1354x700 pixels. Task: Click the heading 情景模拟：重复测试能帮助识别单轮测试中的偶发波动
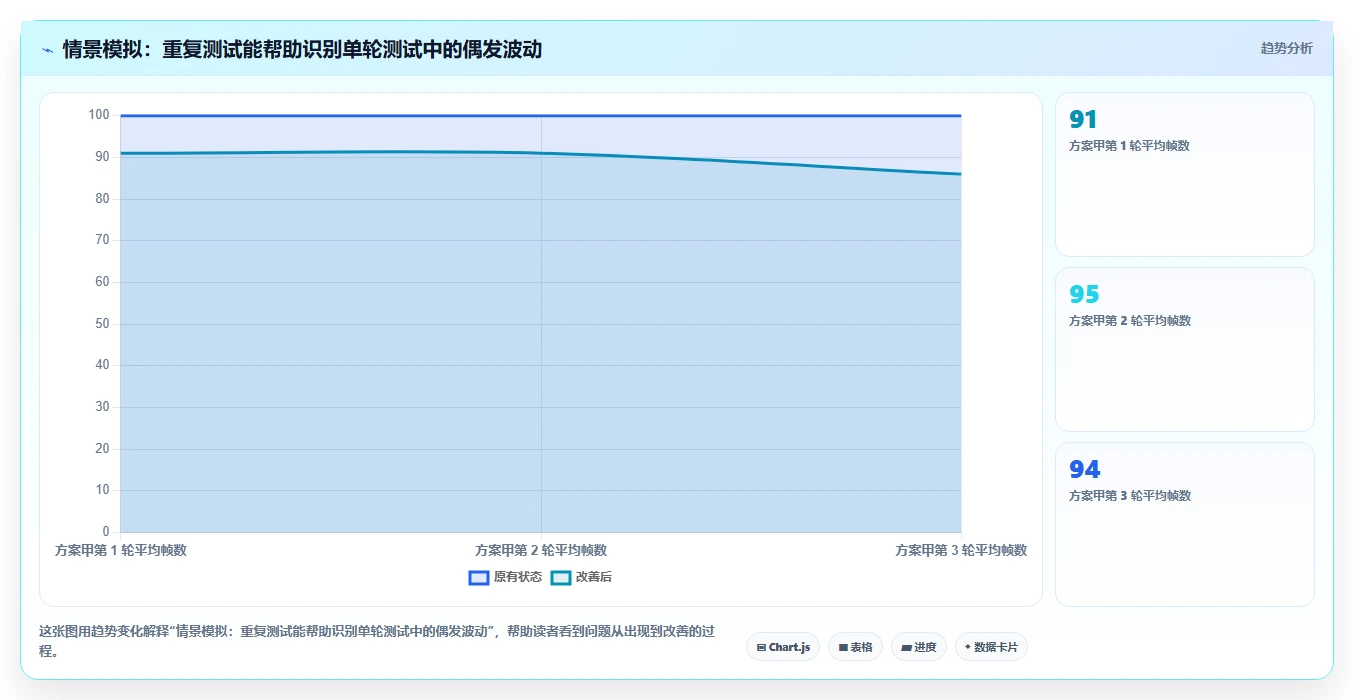[x=302, y=49]
